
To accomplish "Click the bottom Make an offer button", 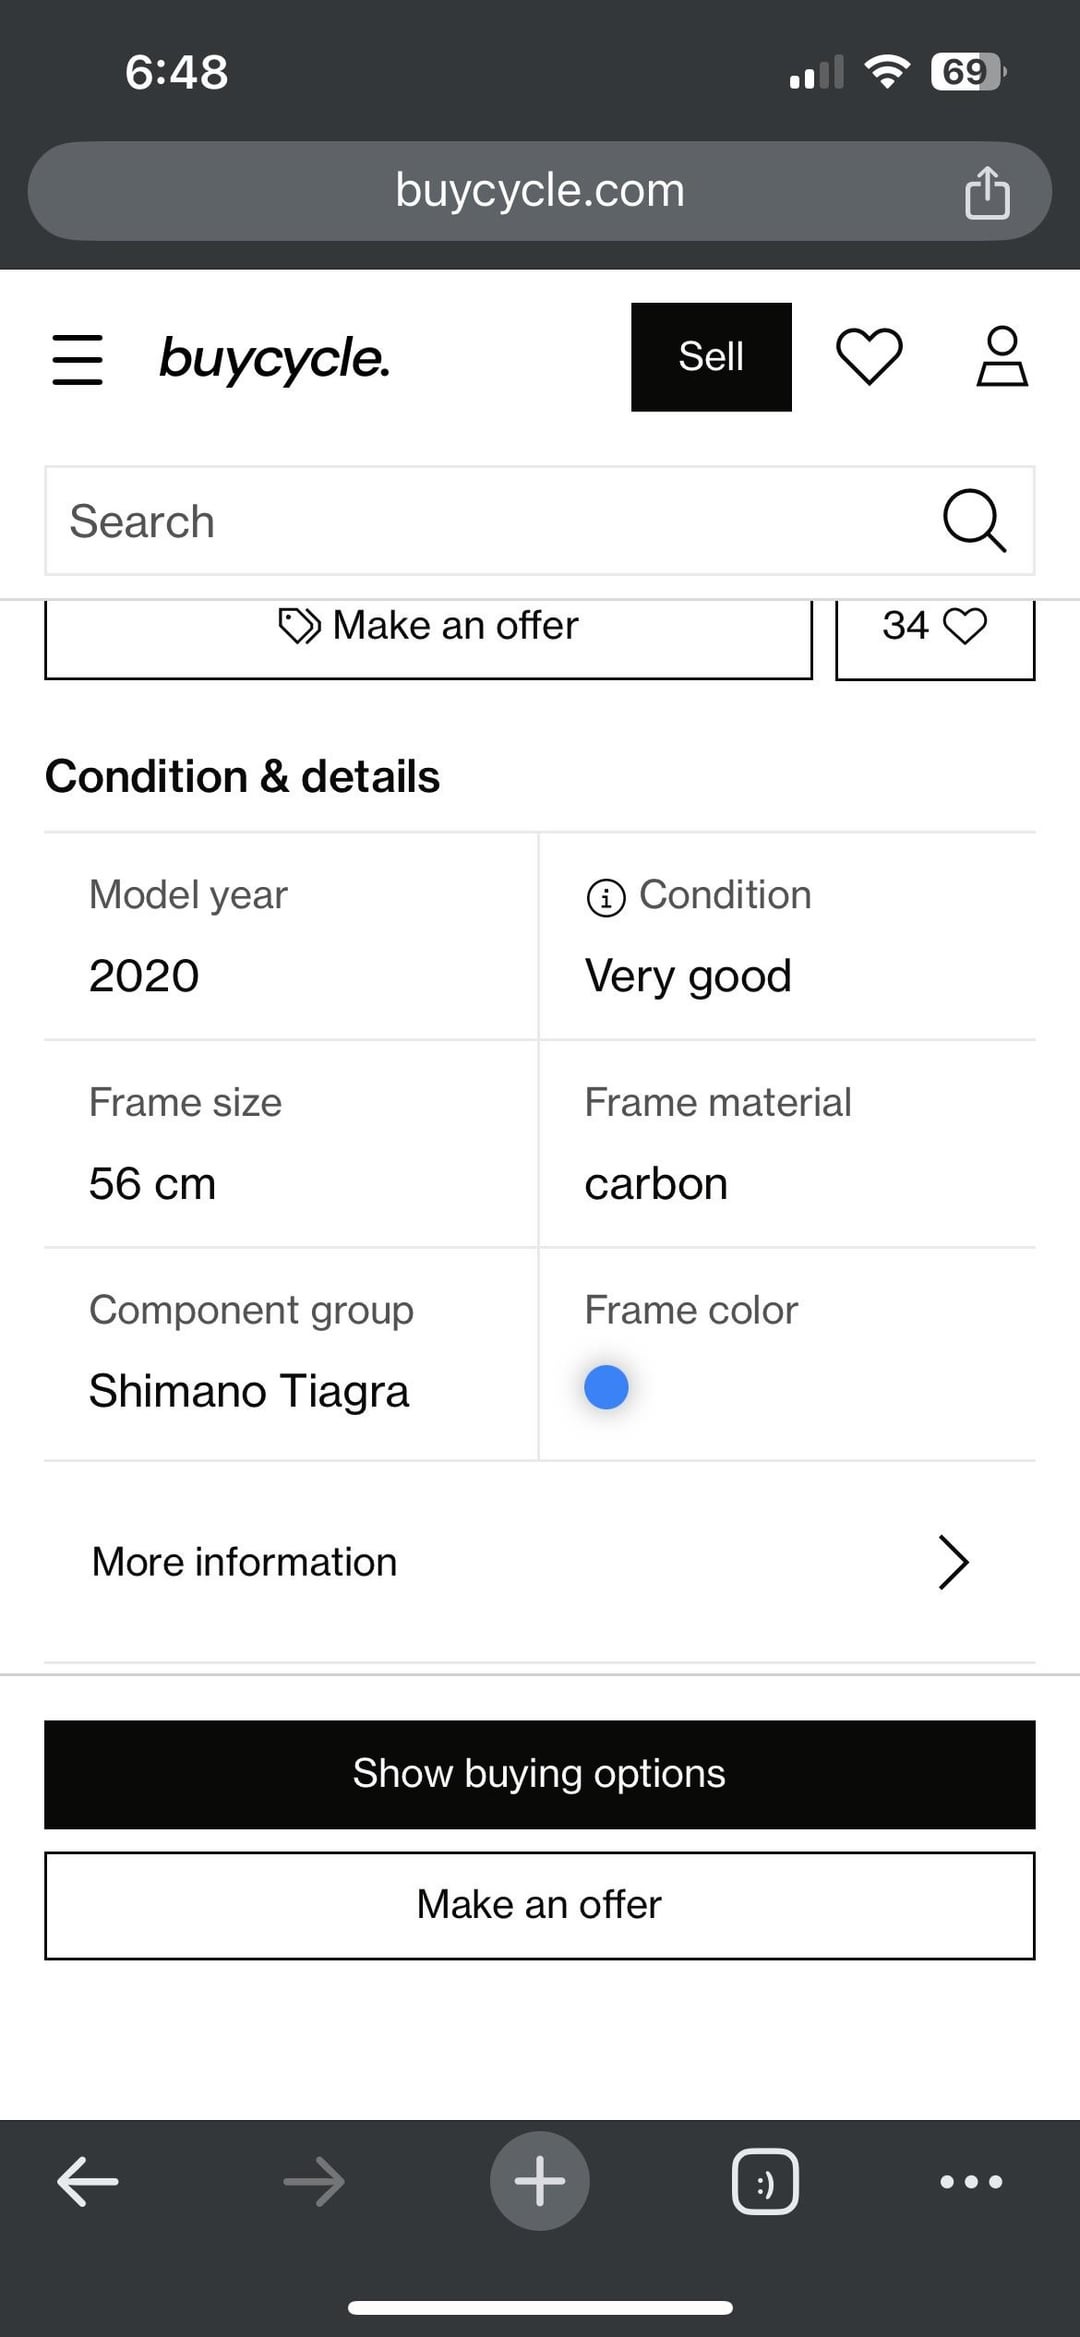I will (540, 1905).
